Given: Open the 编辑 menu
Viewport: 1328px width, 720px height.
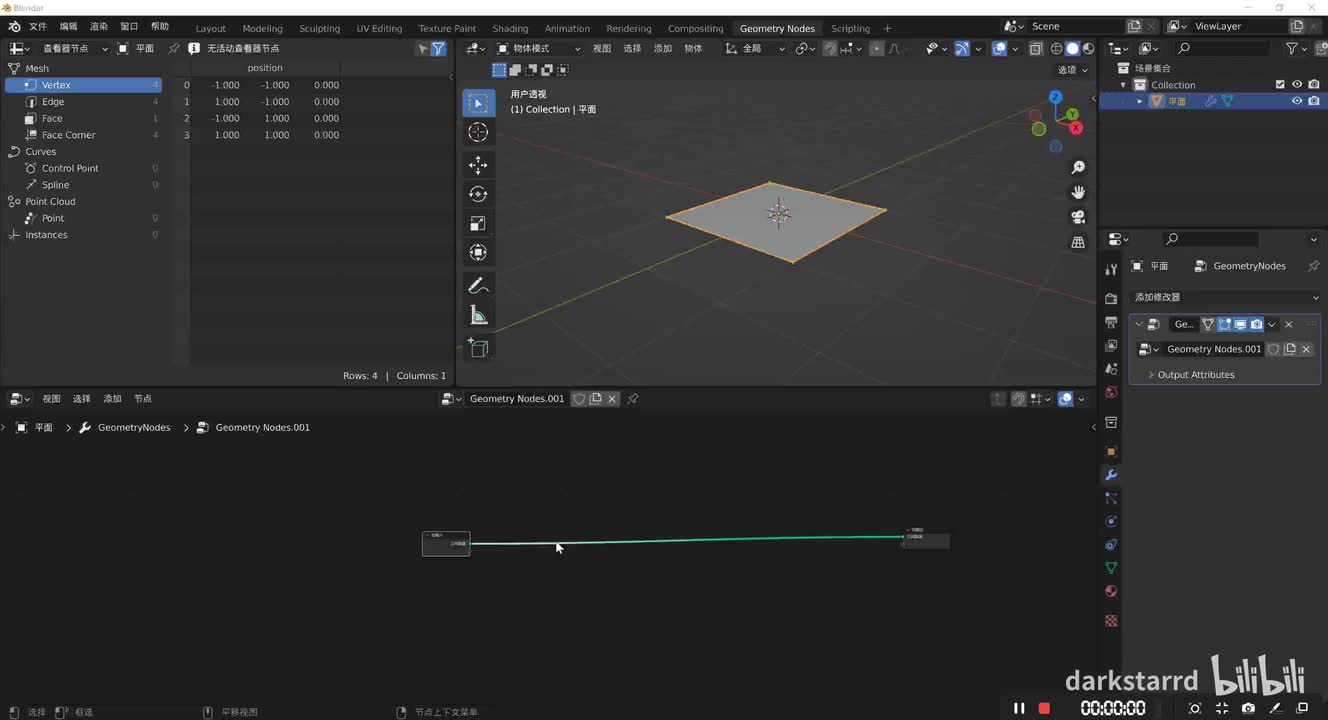Looking at the screenshot, I should [68, 27].
